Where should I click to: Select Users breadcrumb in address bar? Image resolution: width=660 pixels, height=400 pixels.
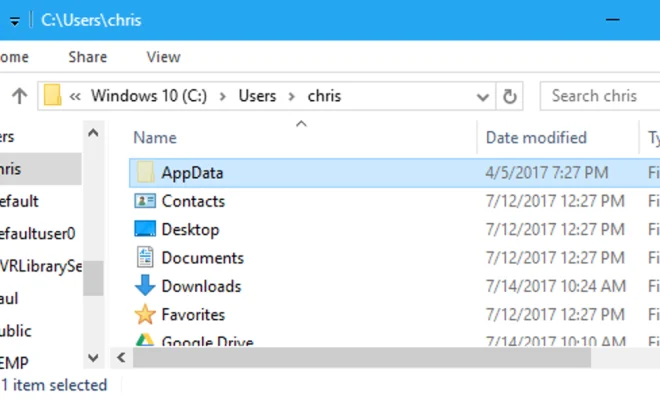tap(257, 96)
